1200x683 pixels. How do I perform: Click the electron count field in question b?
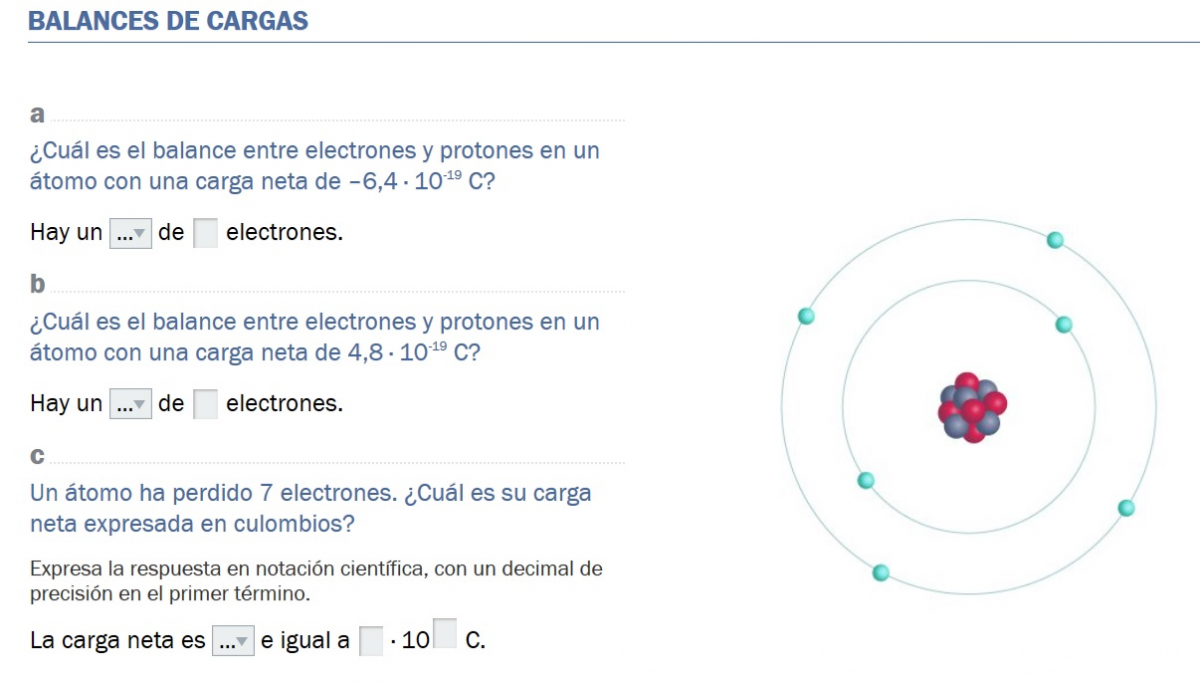pyautogui.click(x=205, y=404)
